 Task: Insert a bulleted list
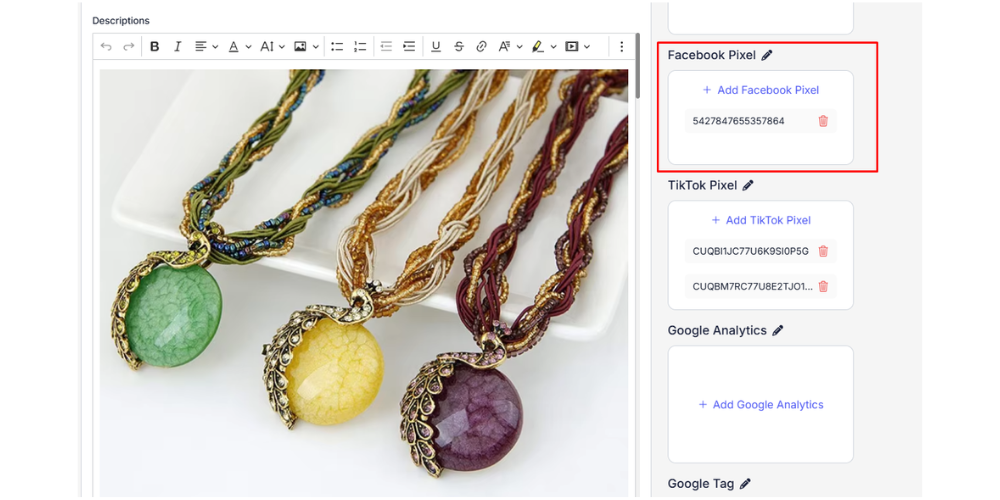tap(337, 47)
